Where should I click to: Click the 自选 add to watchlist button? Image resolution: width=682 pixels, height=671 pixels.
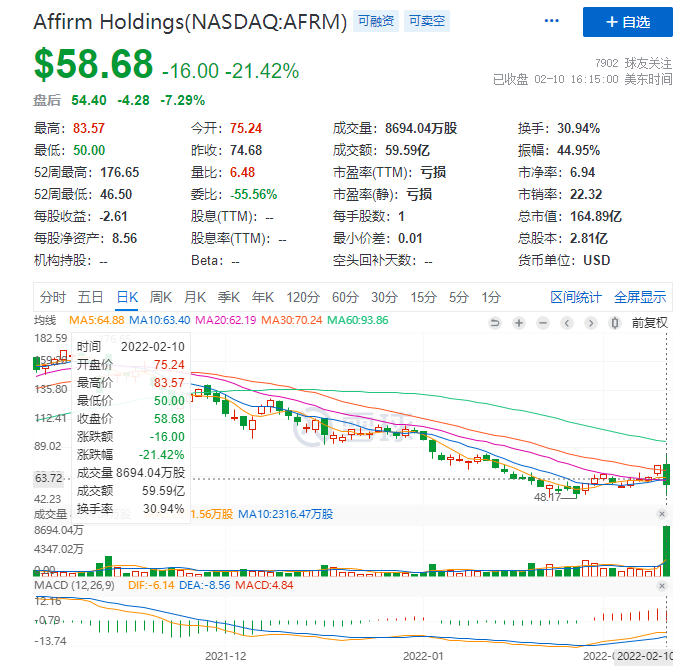[627, 22]
